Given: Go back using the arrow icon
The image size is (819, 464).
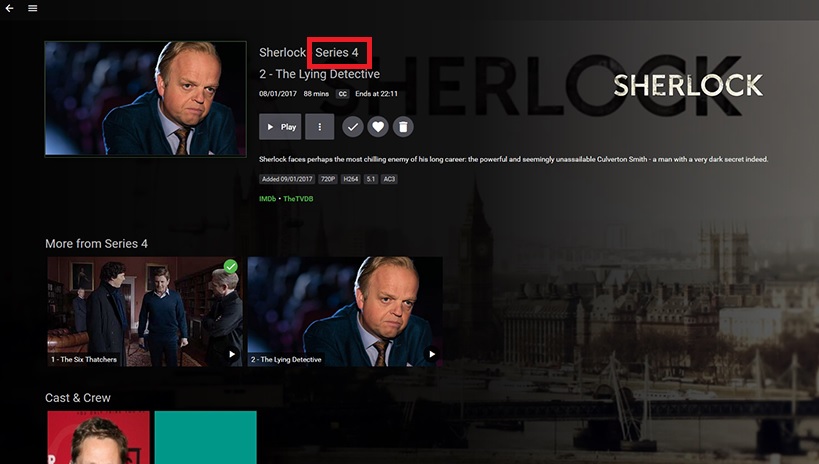Looking at the screenshot, I should pyautogui.click(x=9, y=8).
